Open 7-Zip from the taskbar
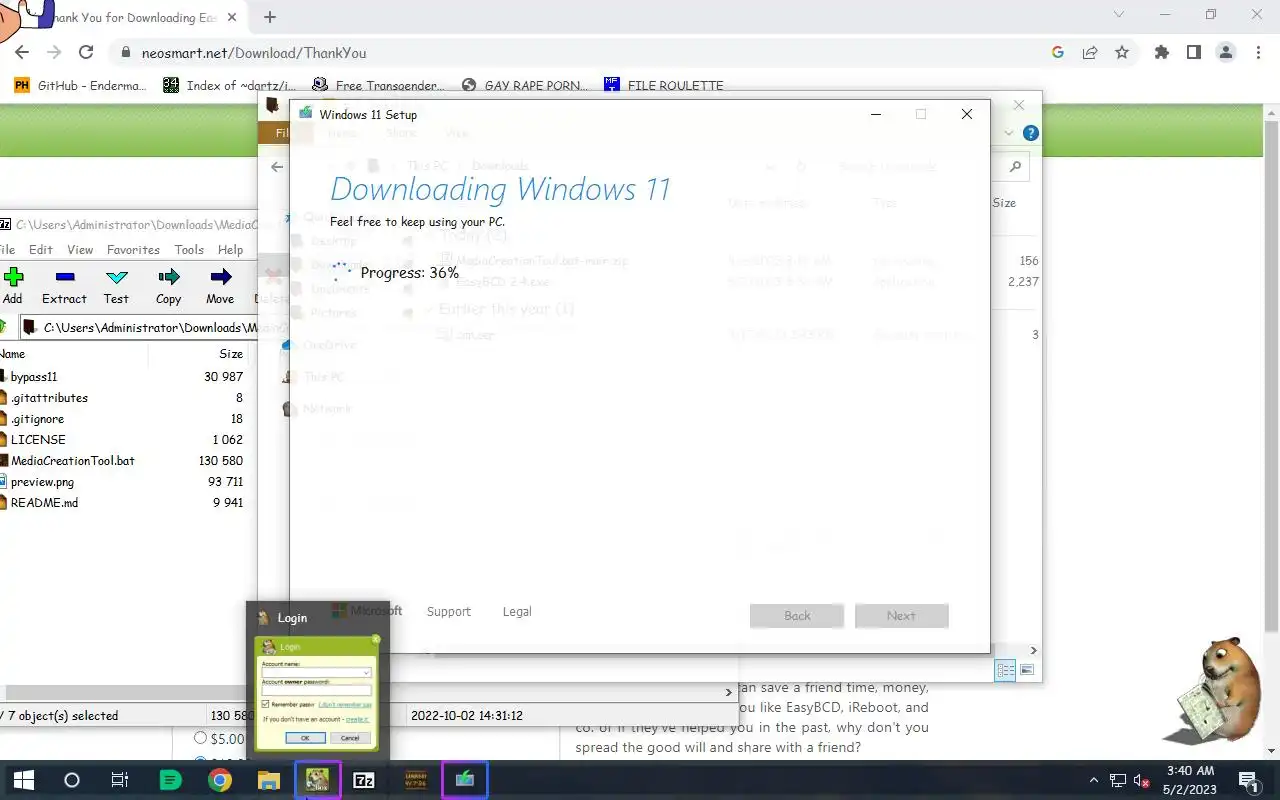 (365, 780)
